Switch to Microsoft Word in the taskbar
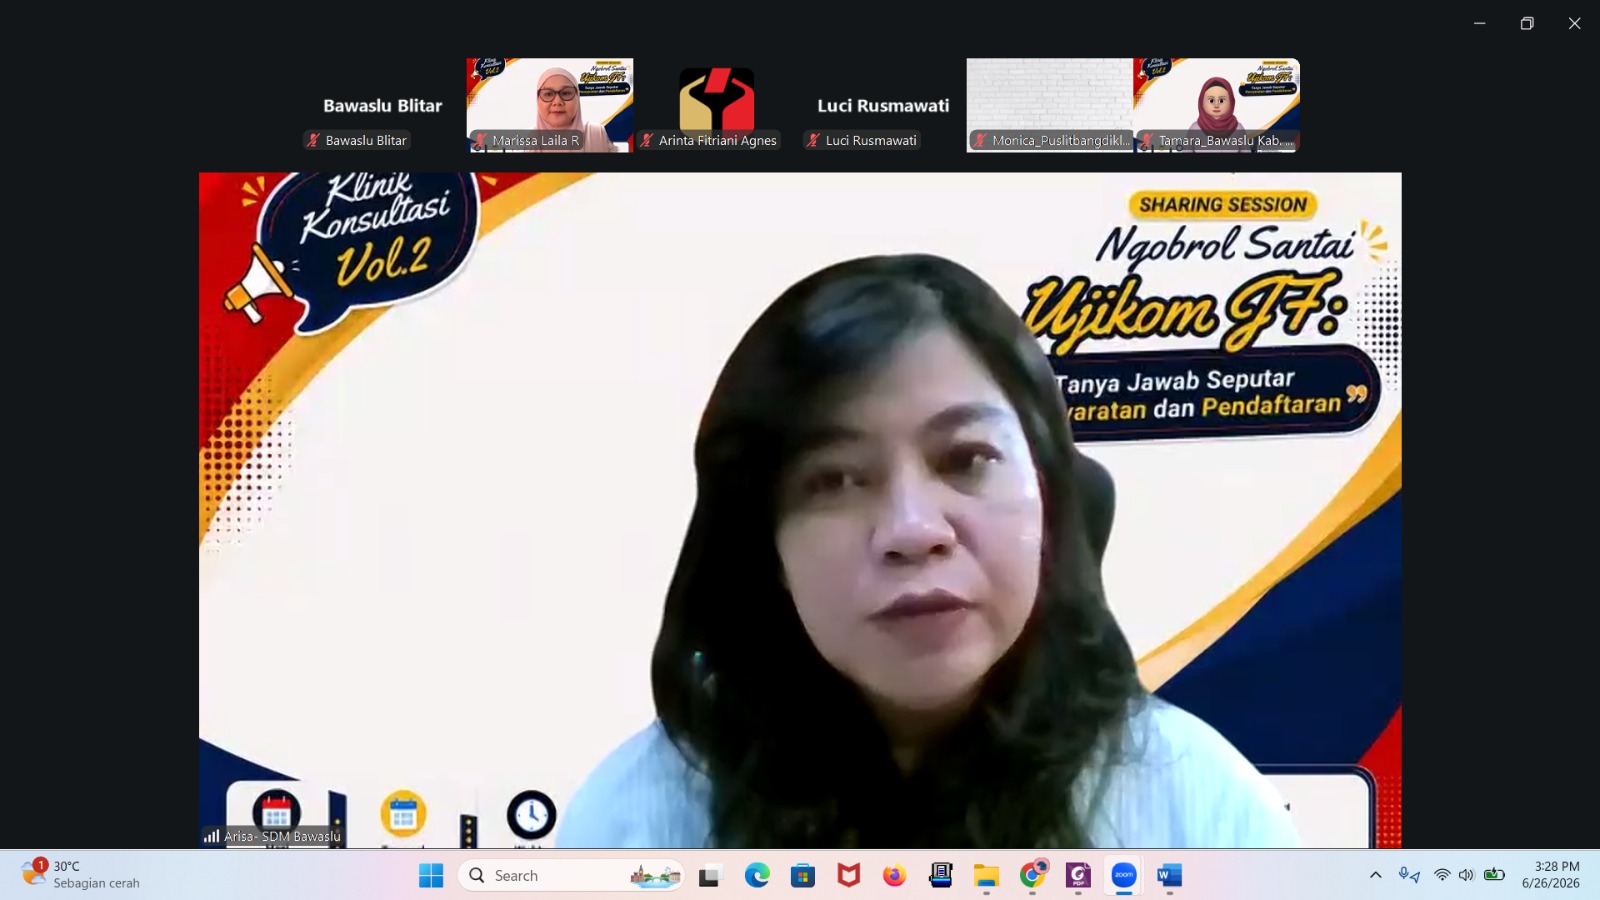1600x900 pixels. point(1170,876)
